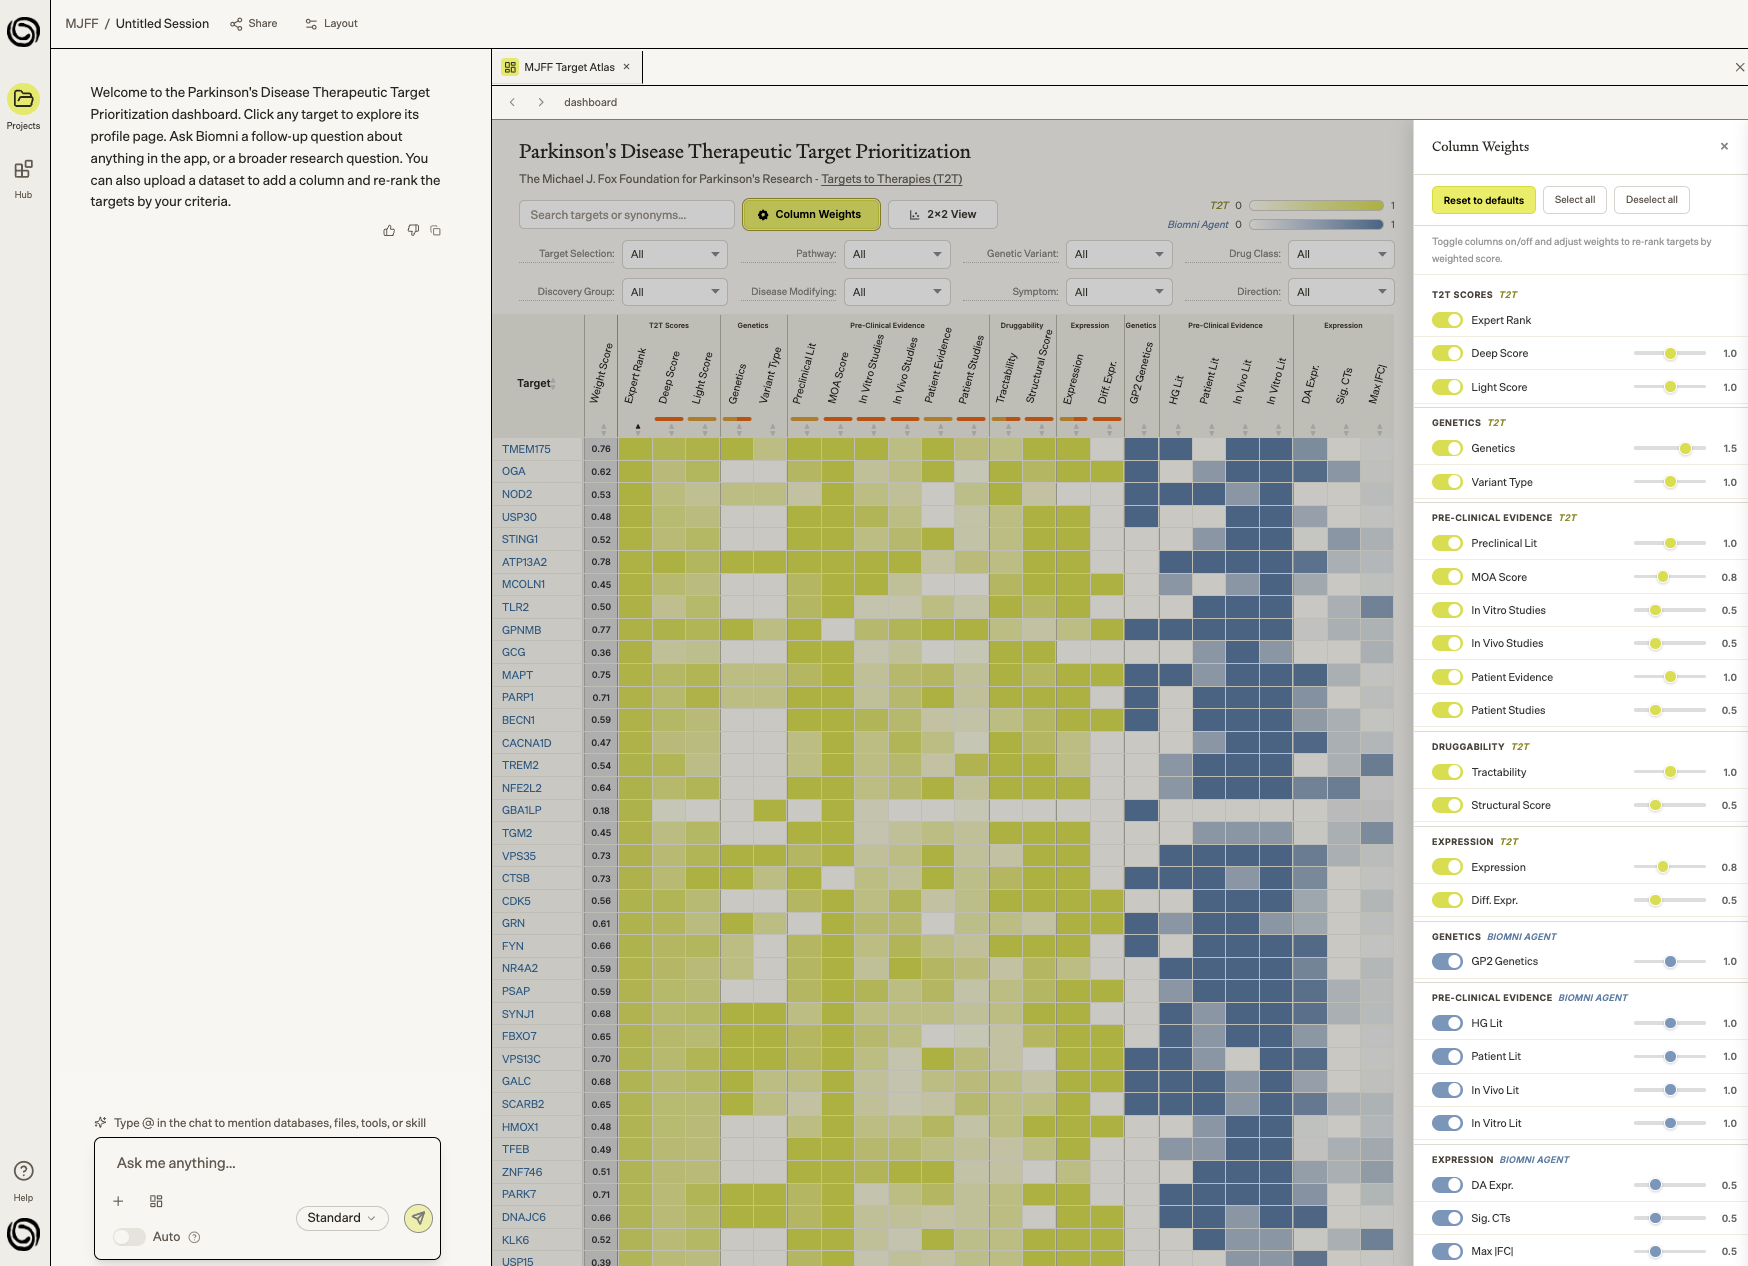Close the MJFF Target Atlas tab

(x=627, y=67)
